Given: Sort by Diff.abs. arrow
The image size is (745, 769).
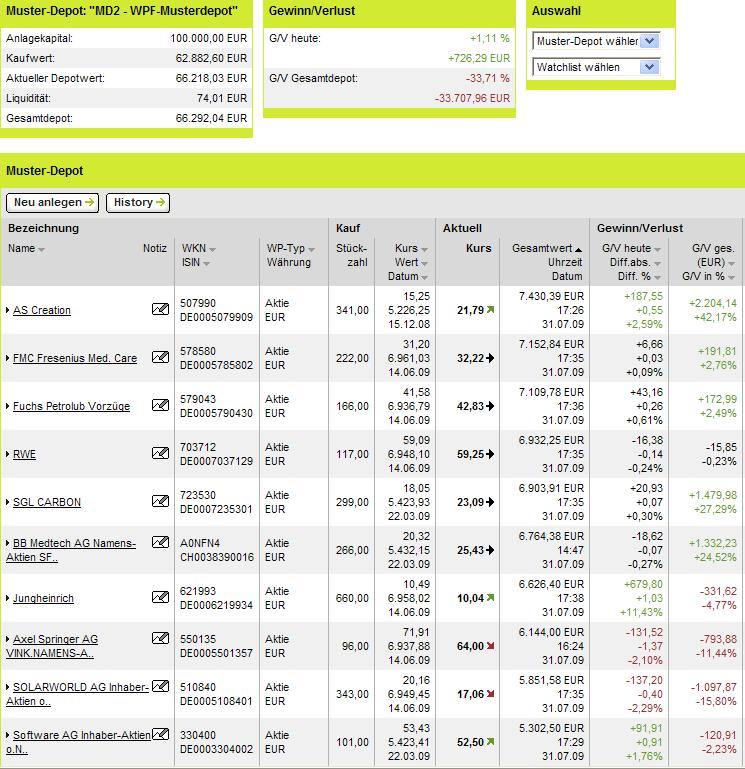Looking at the screenshot, I should (657, 264).
